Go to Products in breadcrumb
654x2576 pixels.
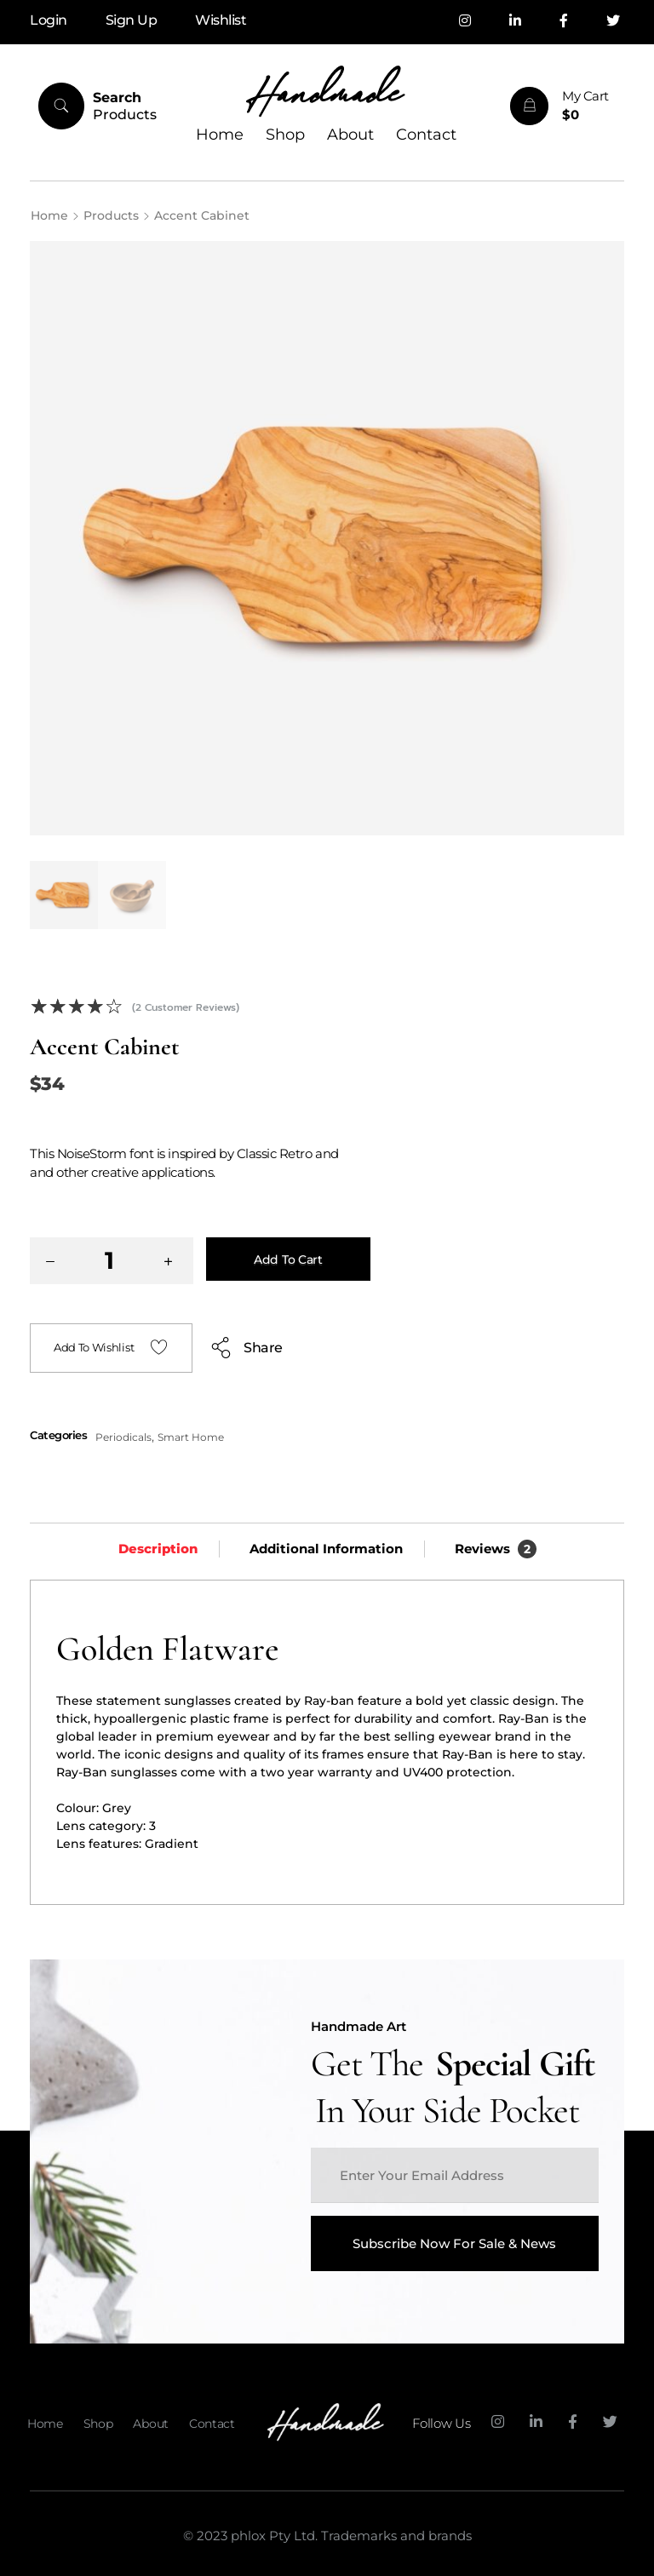(x=111, y=215)
